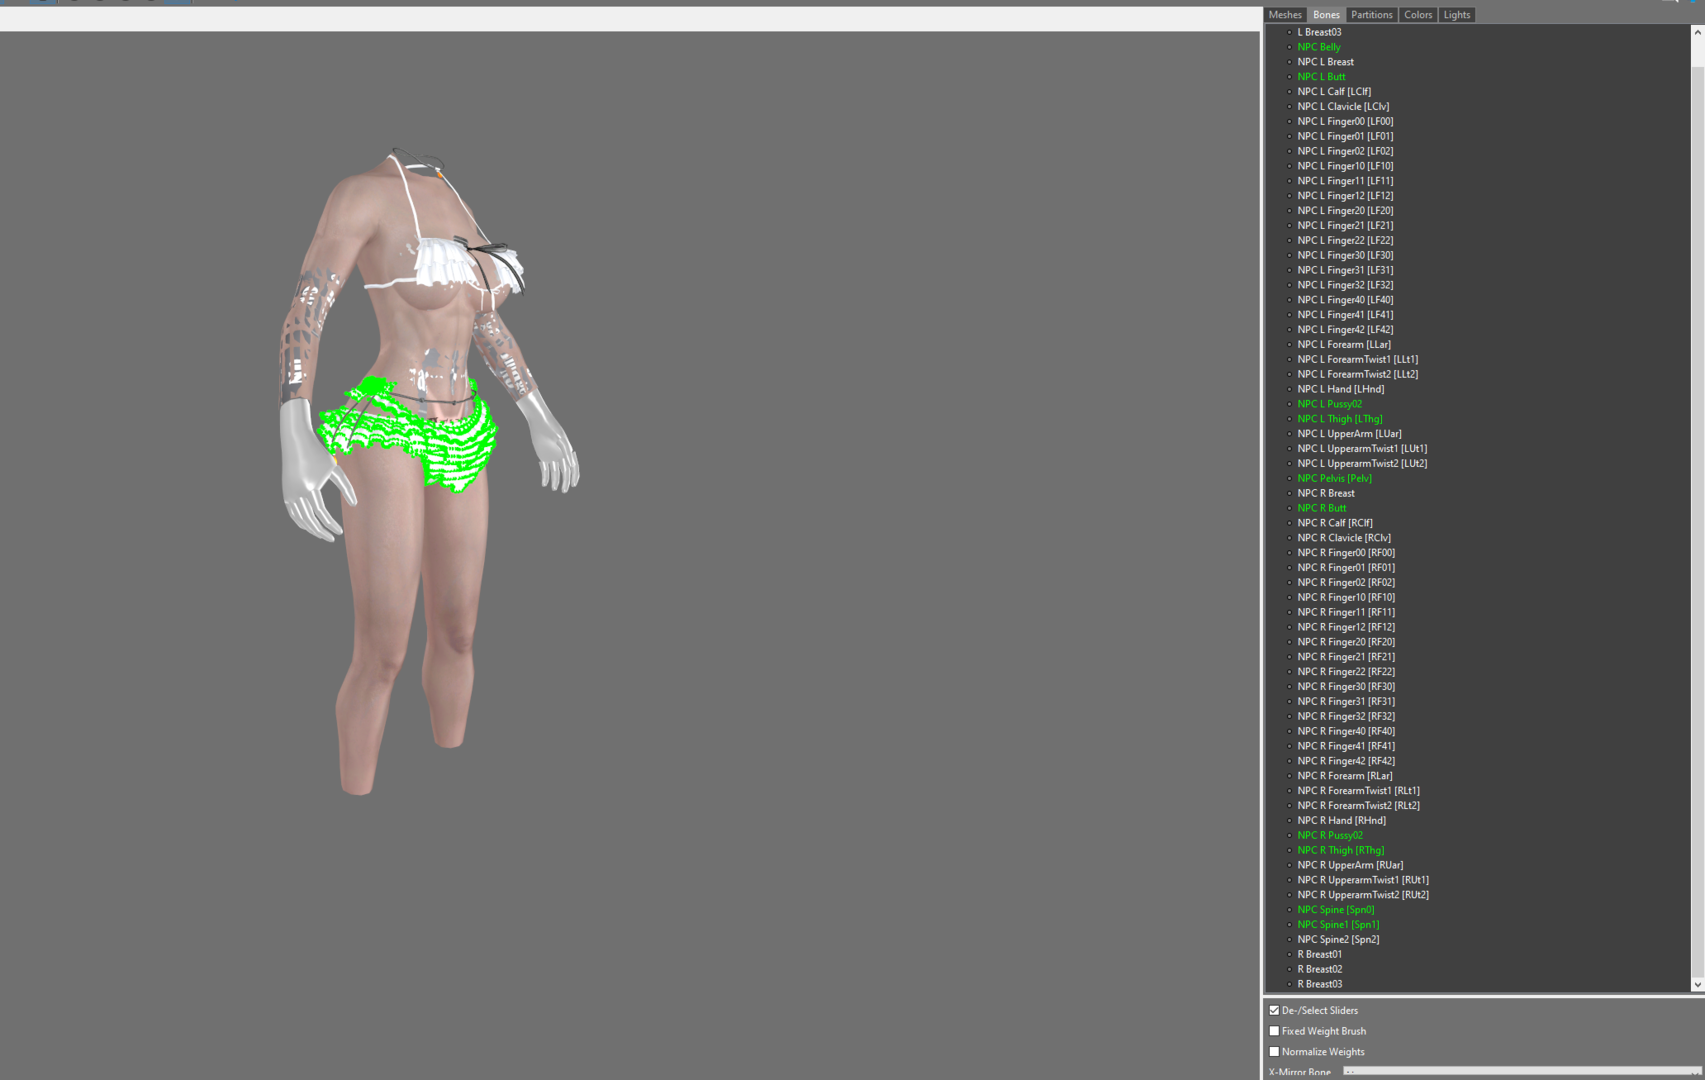Enable Fixed Weight Brush checkbox
This screenshot has width=1705, height=1080.
[x=1274, y=1031]
